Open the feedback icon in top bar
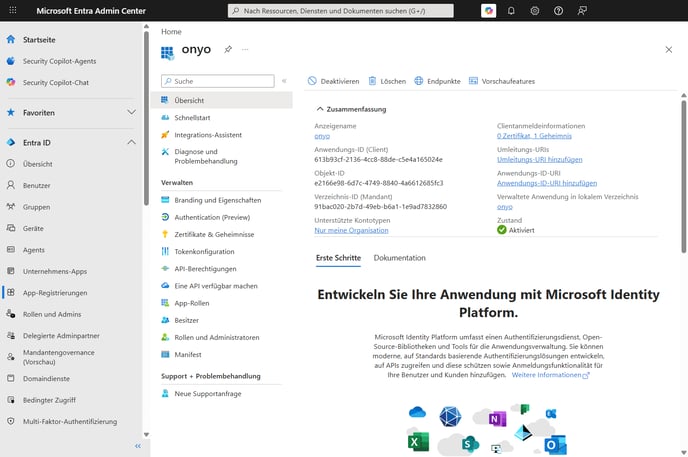Image resolution: width=688 pixels, height=457 pixels. pos(582,11)
